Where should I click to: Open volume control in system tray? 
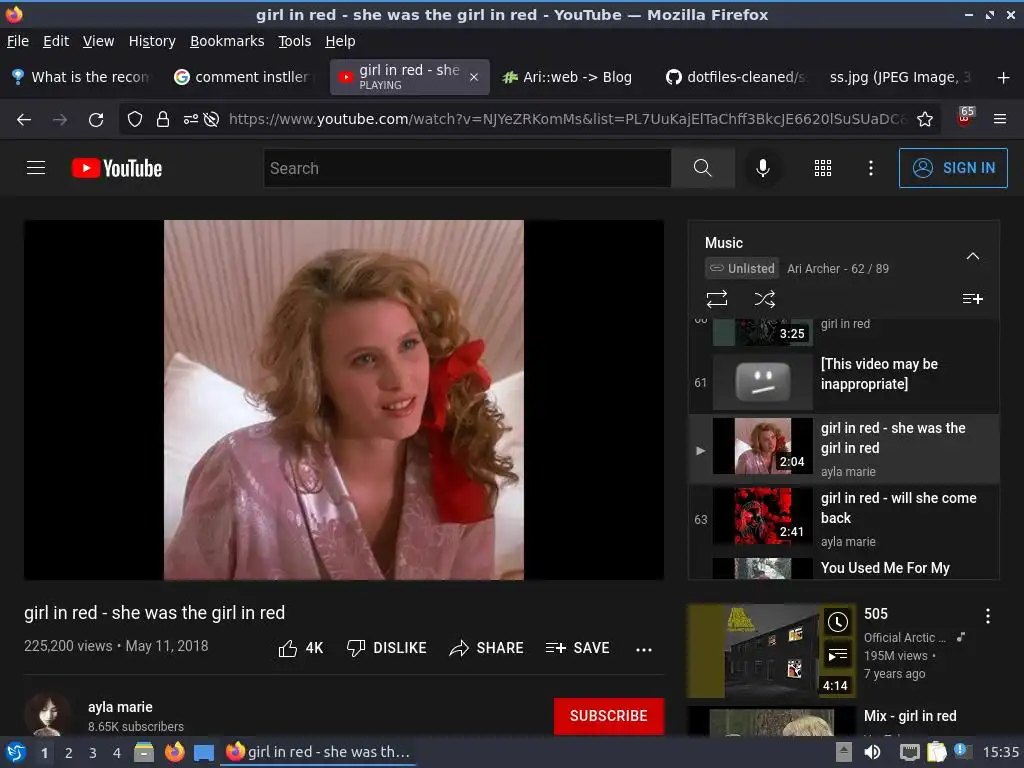click(x=872, y=752)
